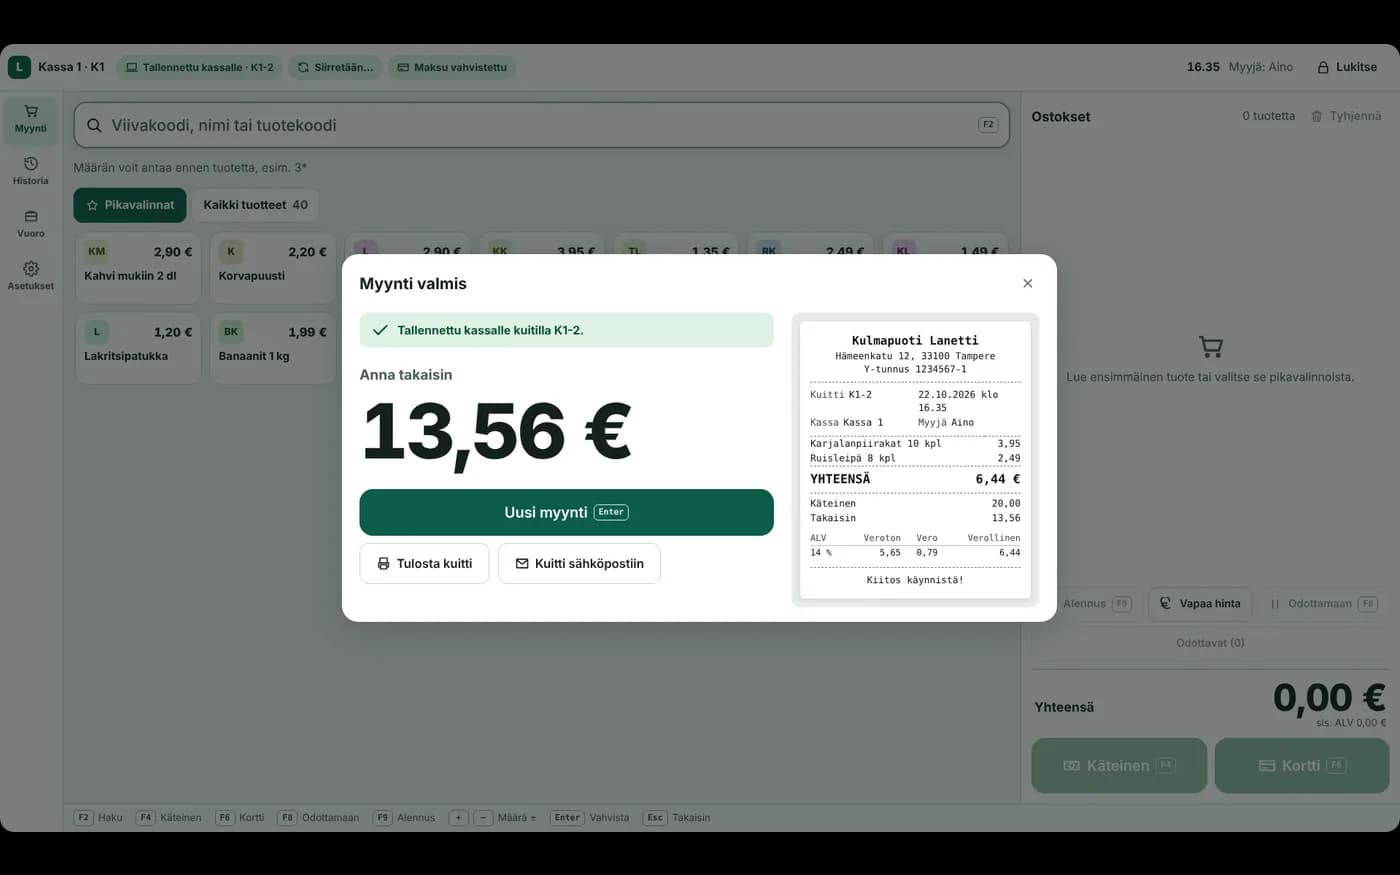Click the Tallennettu kassalle K1-2 status chip
Screen dimensions: 1400x875
tap(199, 67)
